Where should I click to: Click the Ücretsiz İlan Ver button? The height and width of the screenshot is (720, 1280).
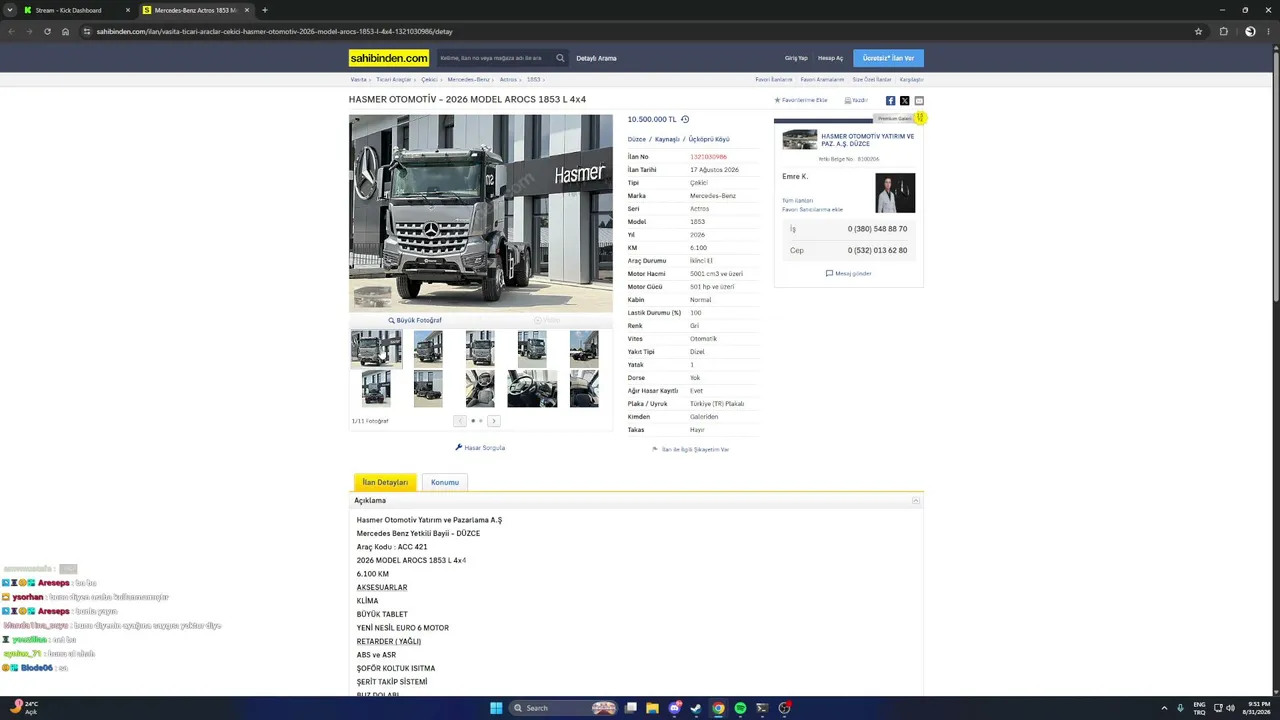click(x=889, y=58)
